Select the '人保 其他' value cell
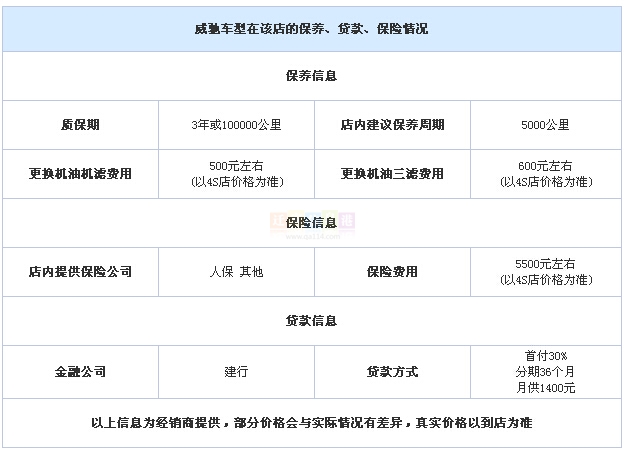 236,272
